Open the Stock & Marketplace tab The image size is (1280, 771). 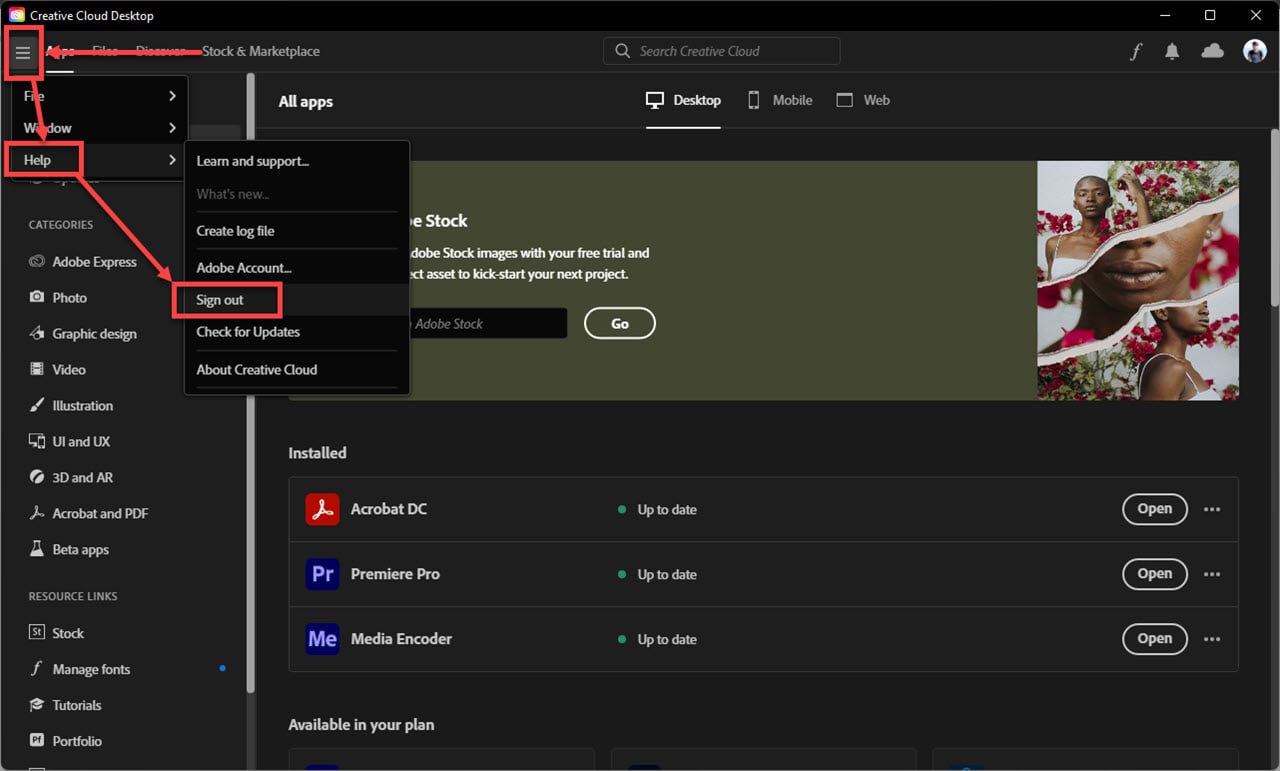click(x=261, y=51)
